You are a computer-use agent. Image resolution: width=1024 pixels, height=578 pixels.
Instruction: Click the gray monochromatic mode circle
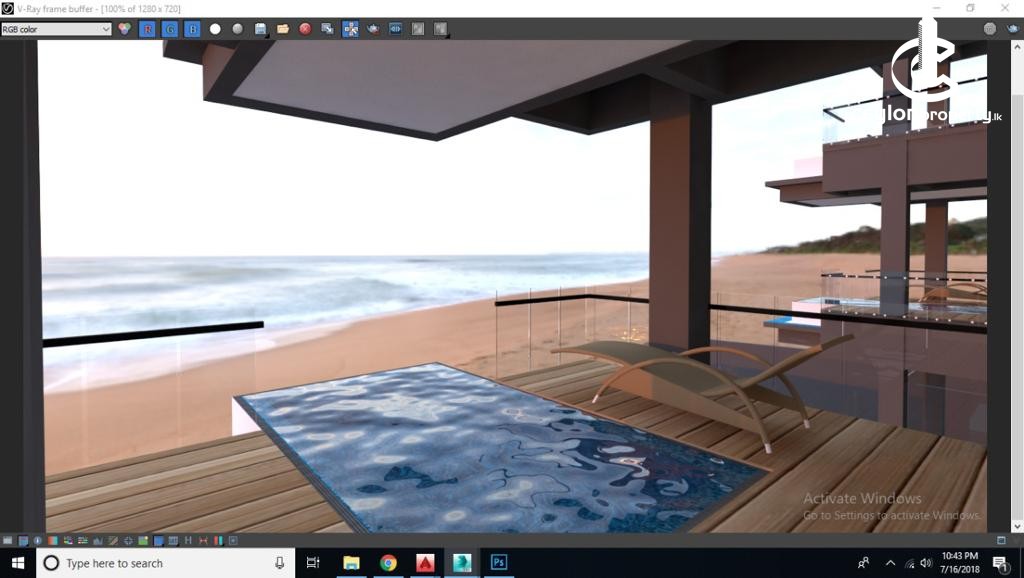coord(237,29)
